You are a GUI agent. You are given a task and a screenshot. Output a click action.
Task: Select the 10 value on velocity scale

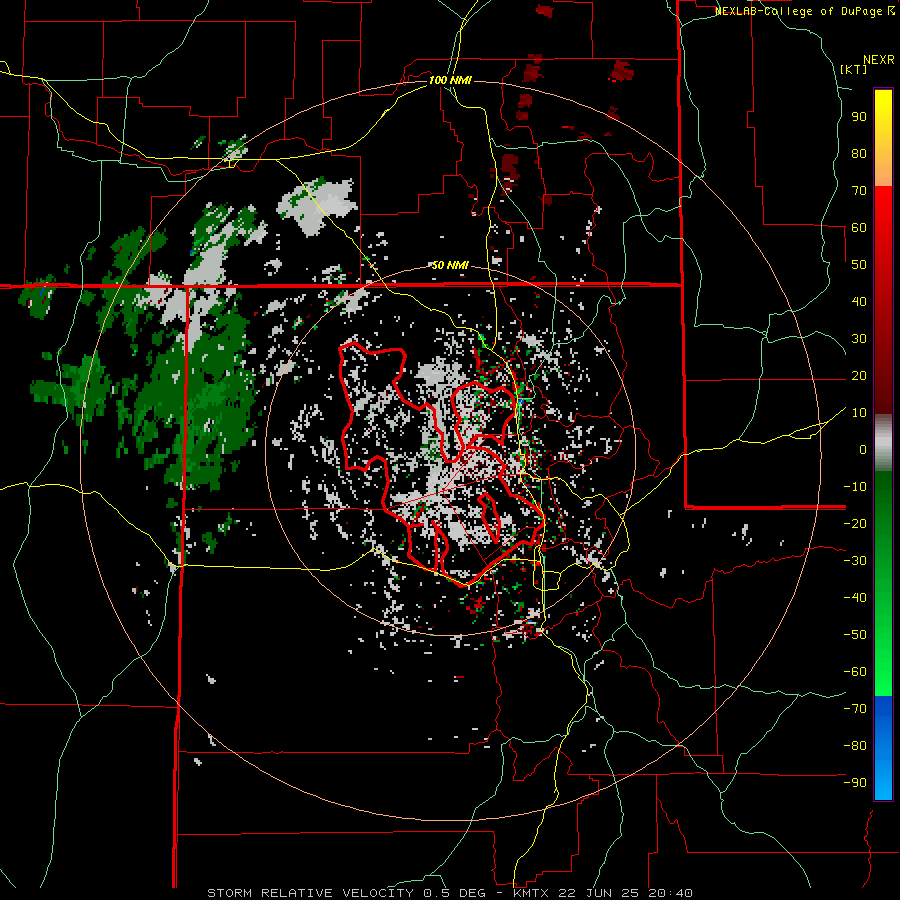click(859, 413)
